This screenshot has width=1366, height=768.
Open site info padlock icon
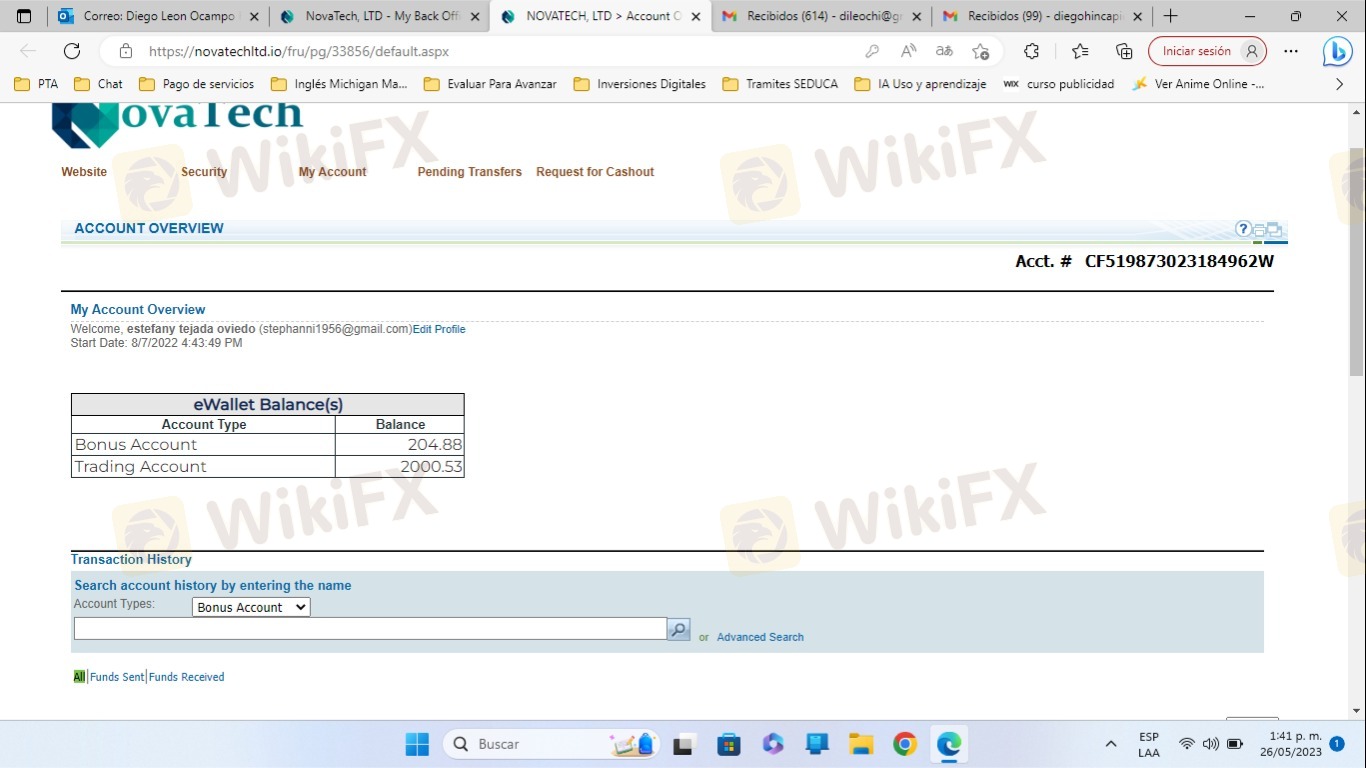tap(125, 51)
